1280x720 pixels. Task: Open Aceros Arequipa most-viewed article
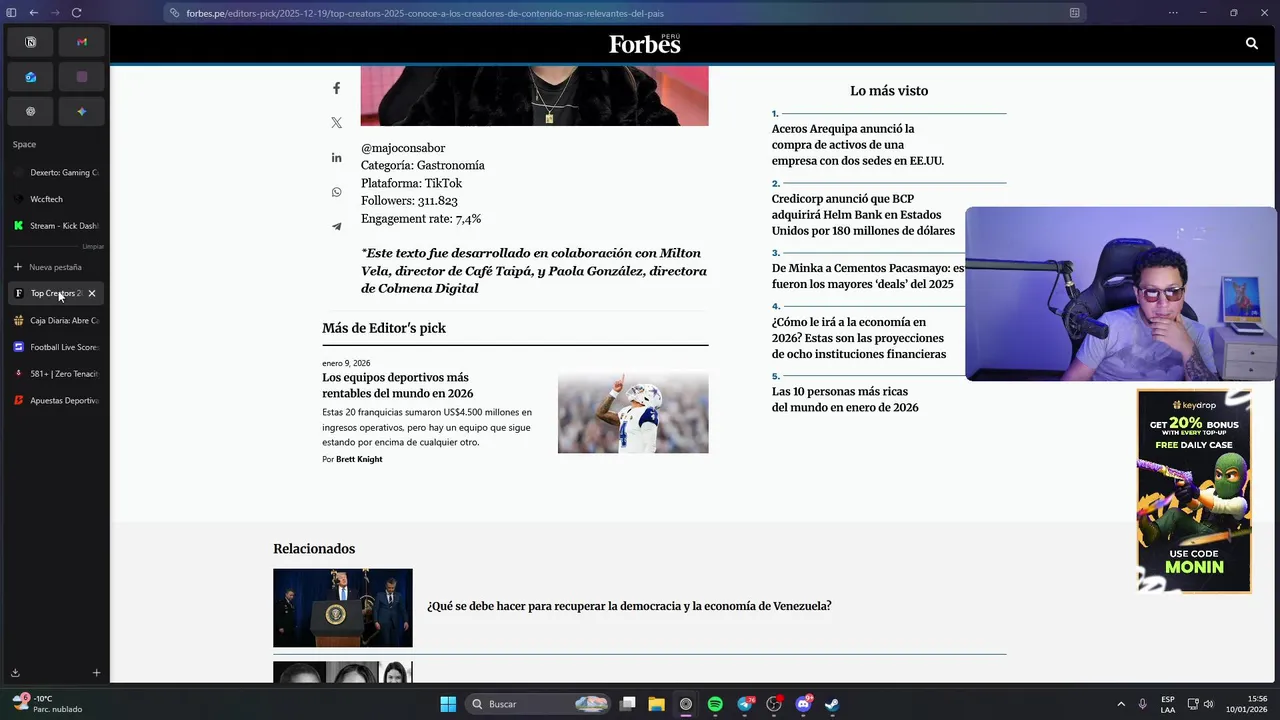857,145
